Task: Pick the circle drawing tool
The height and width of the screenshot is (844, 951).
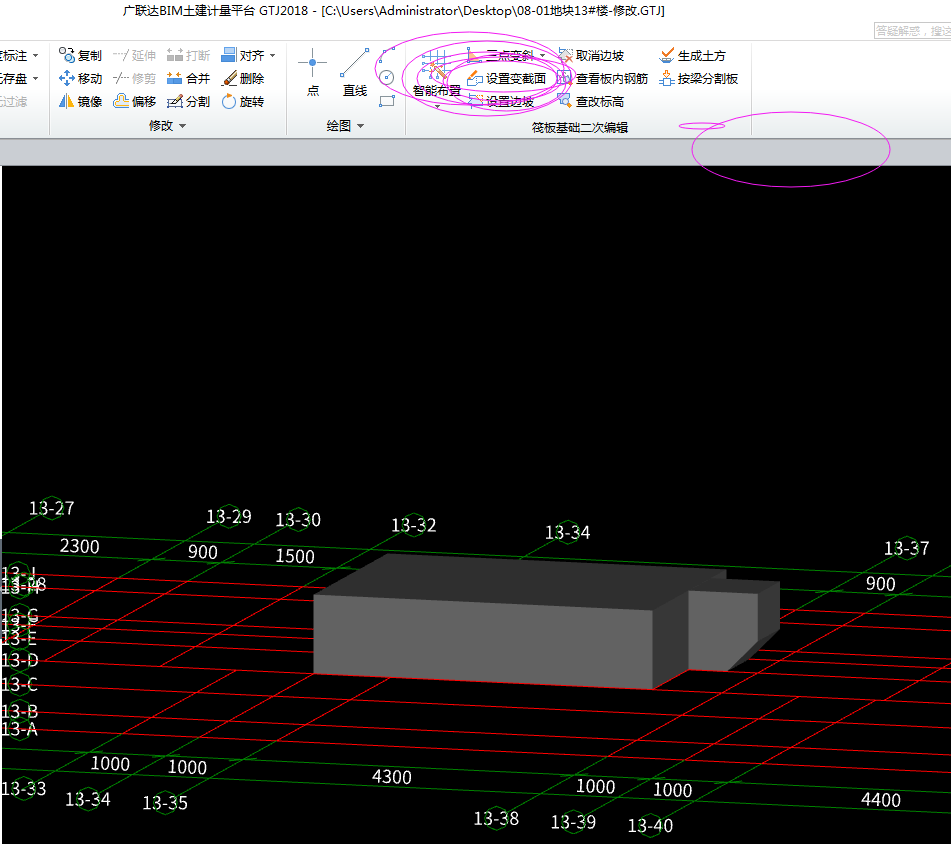Action: (x=387, y=78)
